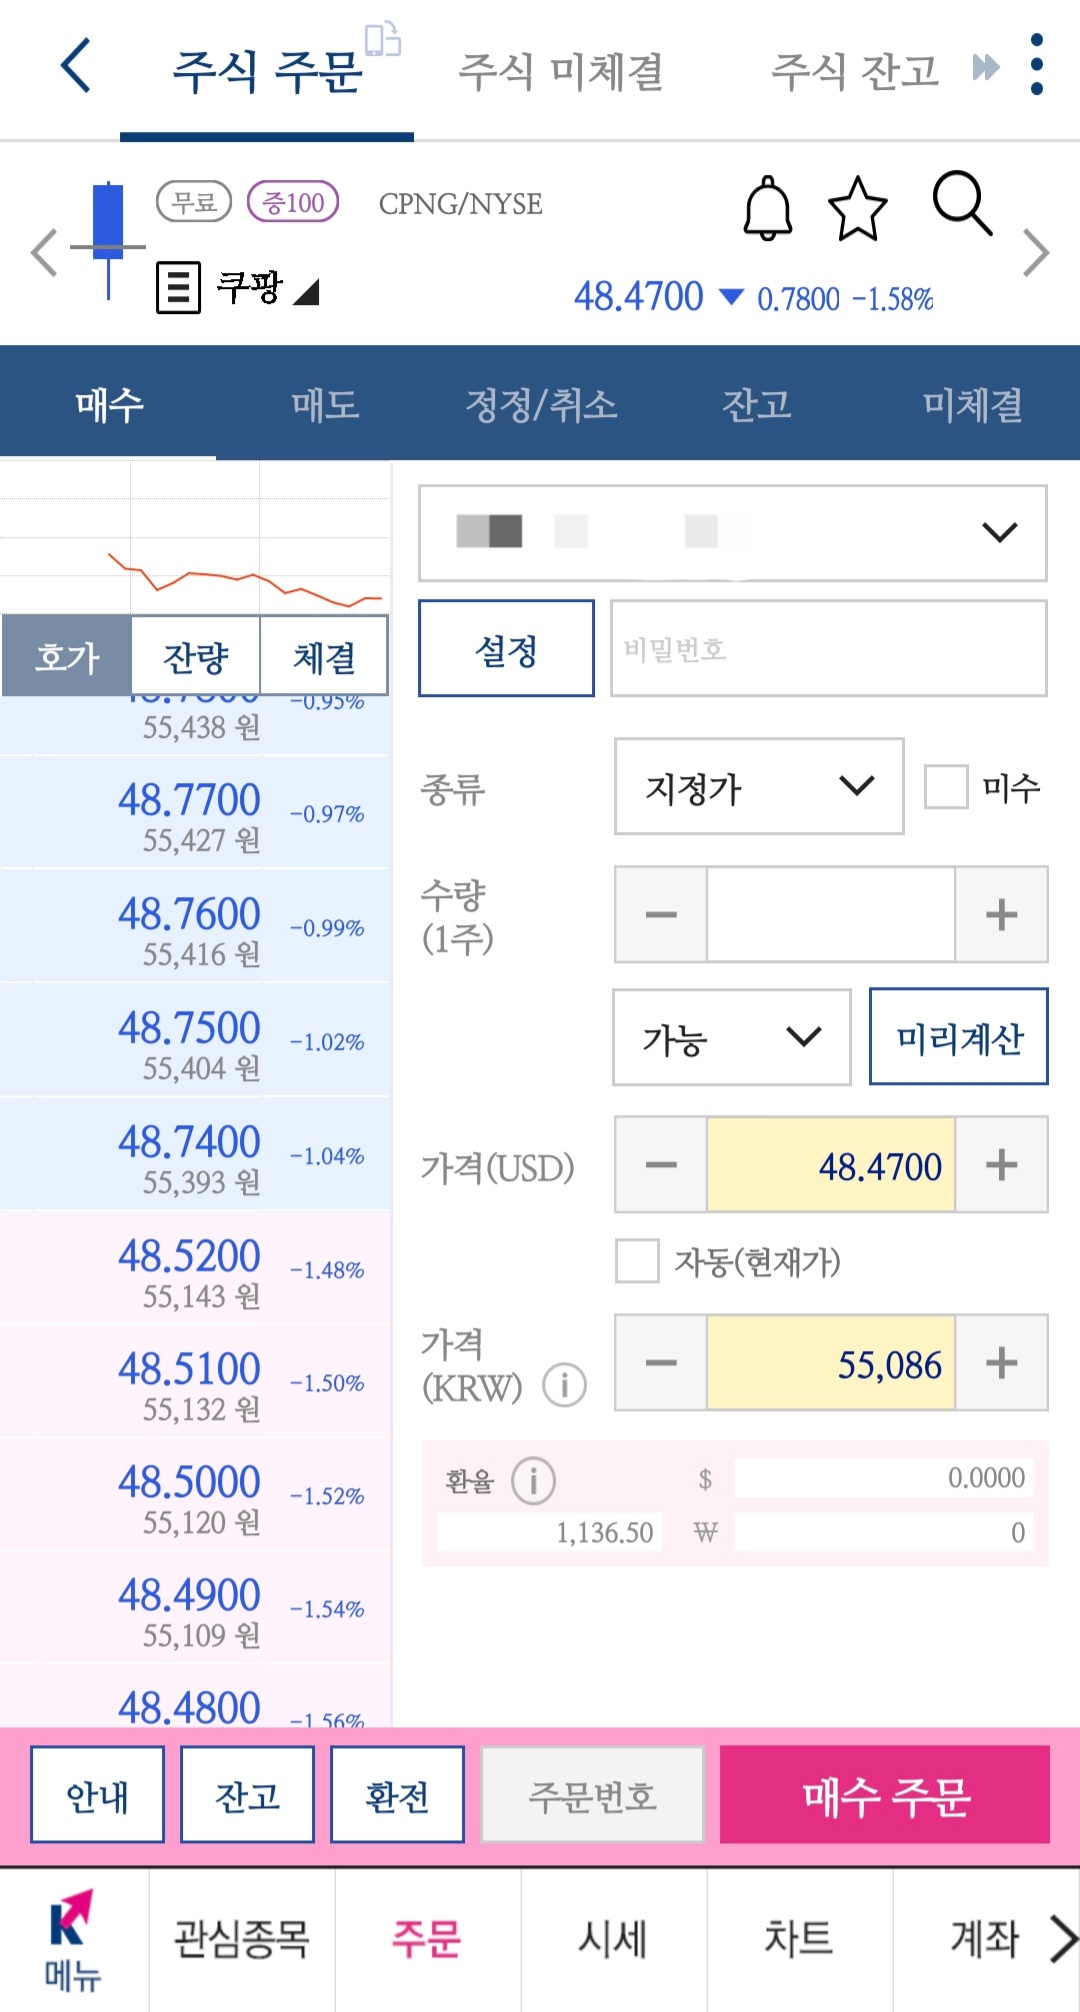Open 시세 in the bottom navigation
Screen dimensions: 1080x2012
[613, 1938]
